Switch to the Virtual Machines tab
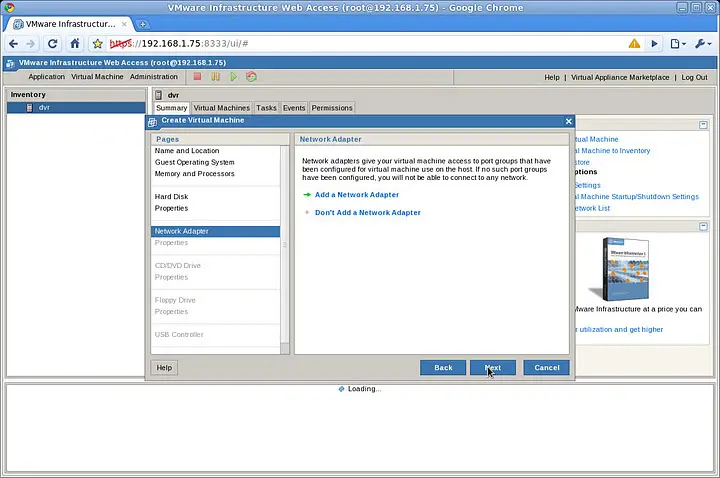Viewport: 720px width, 478px height. 221,108
